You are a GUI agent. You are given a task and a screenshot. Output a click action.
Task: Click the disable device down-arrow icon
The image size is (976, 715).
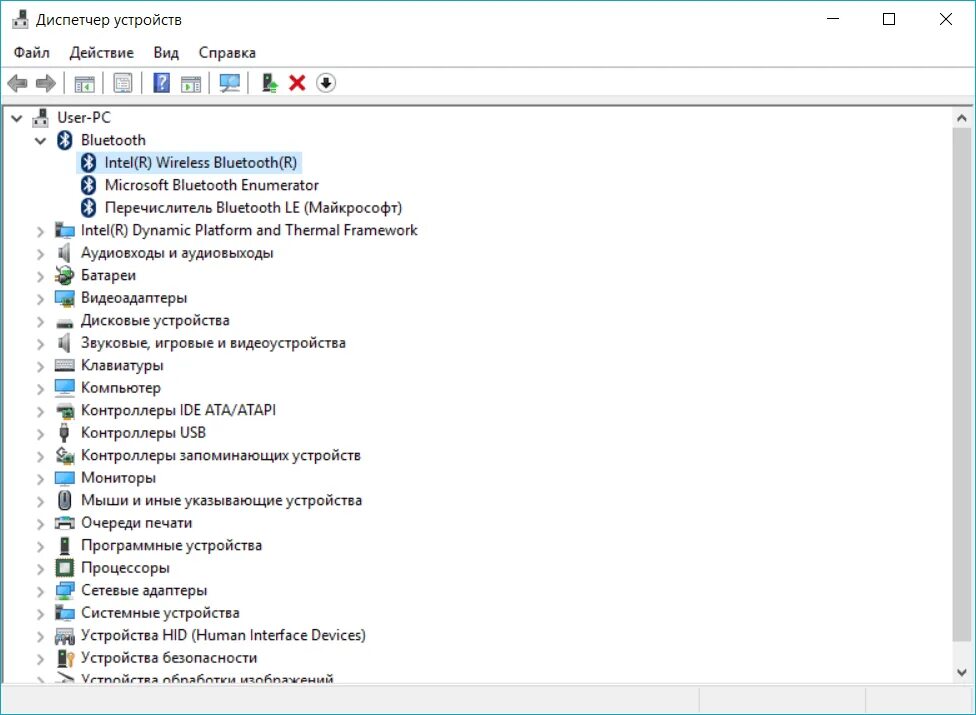point(326,83)
